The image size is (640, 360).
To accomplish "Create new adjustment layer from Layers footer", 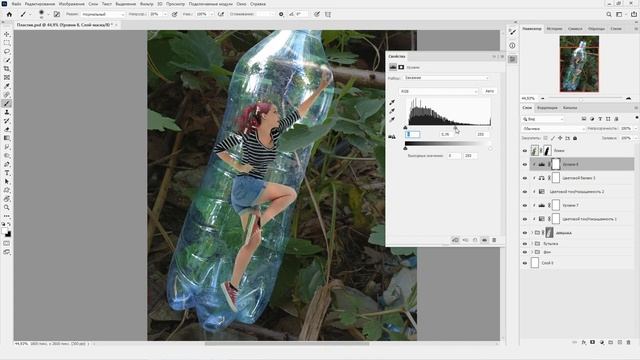I will [602, 342].
